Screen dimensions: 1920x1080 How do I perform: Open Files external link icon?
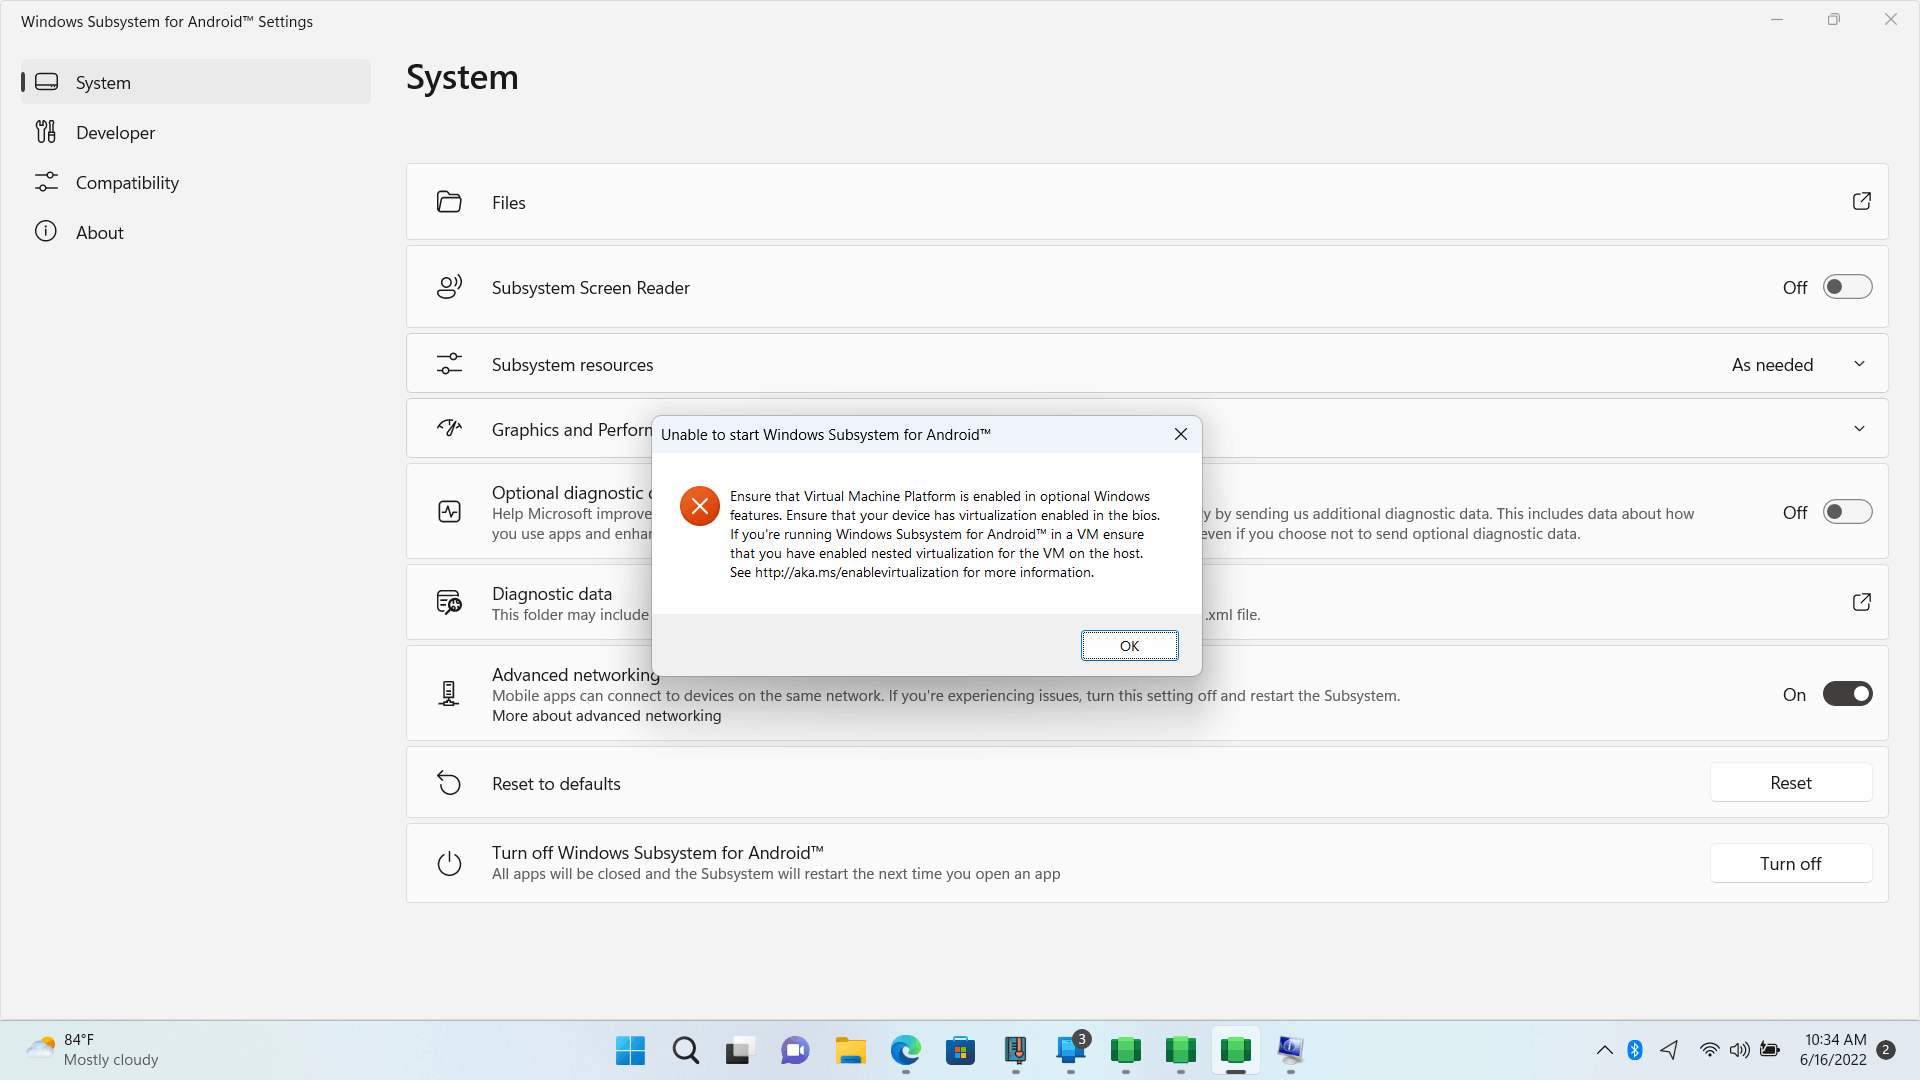pyautogui.click(x=1861, y=202)
